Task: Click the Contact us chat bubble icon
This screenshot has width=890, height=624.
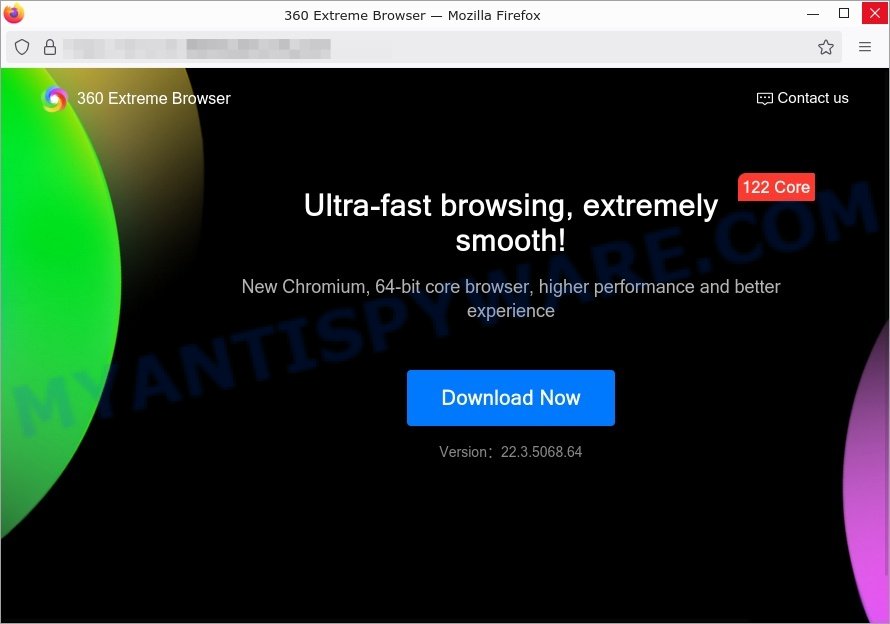Action: pyautogui.click(x=764, y=99)
